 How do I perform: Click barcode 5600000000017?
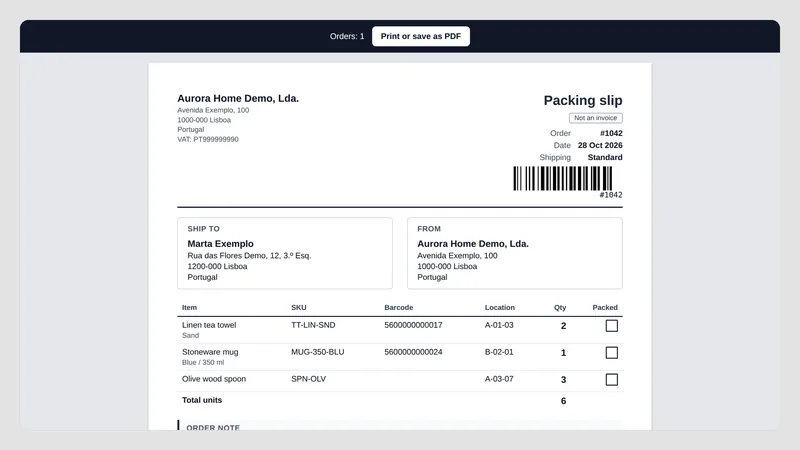click(413, 325)
